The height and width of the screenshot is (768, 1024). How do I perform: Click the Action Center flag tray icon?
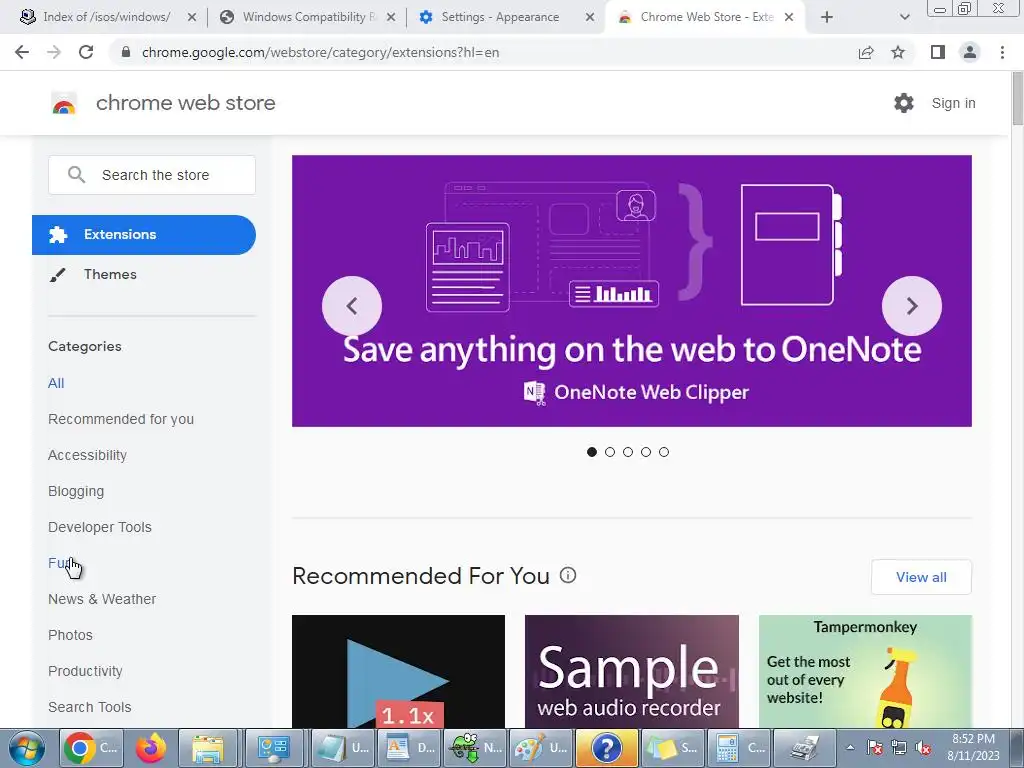pos(875,747)
